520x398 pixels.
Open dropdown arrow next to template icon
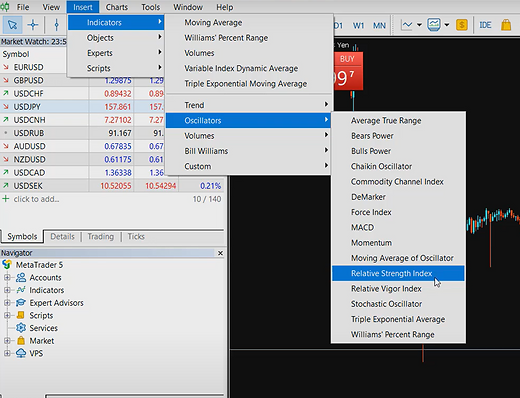447,25
